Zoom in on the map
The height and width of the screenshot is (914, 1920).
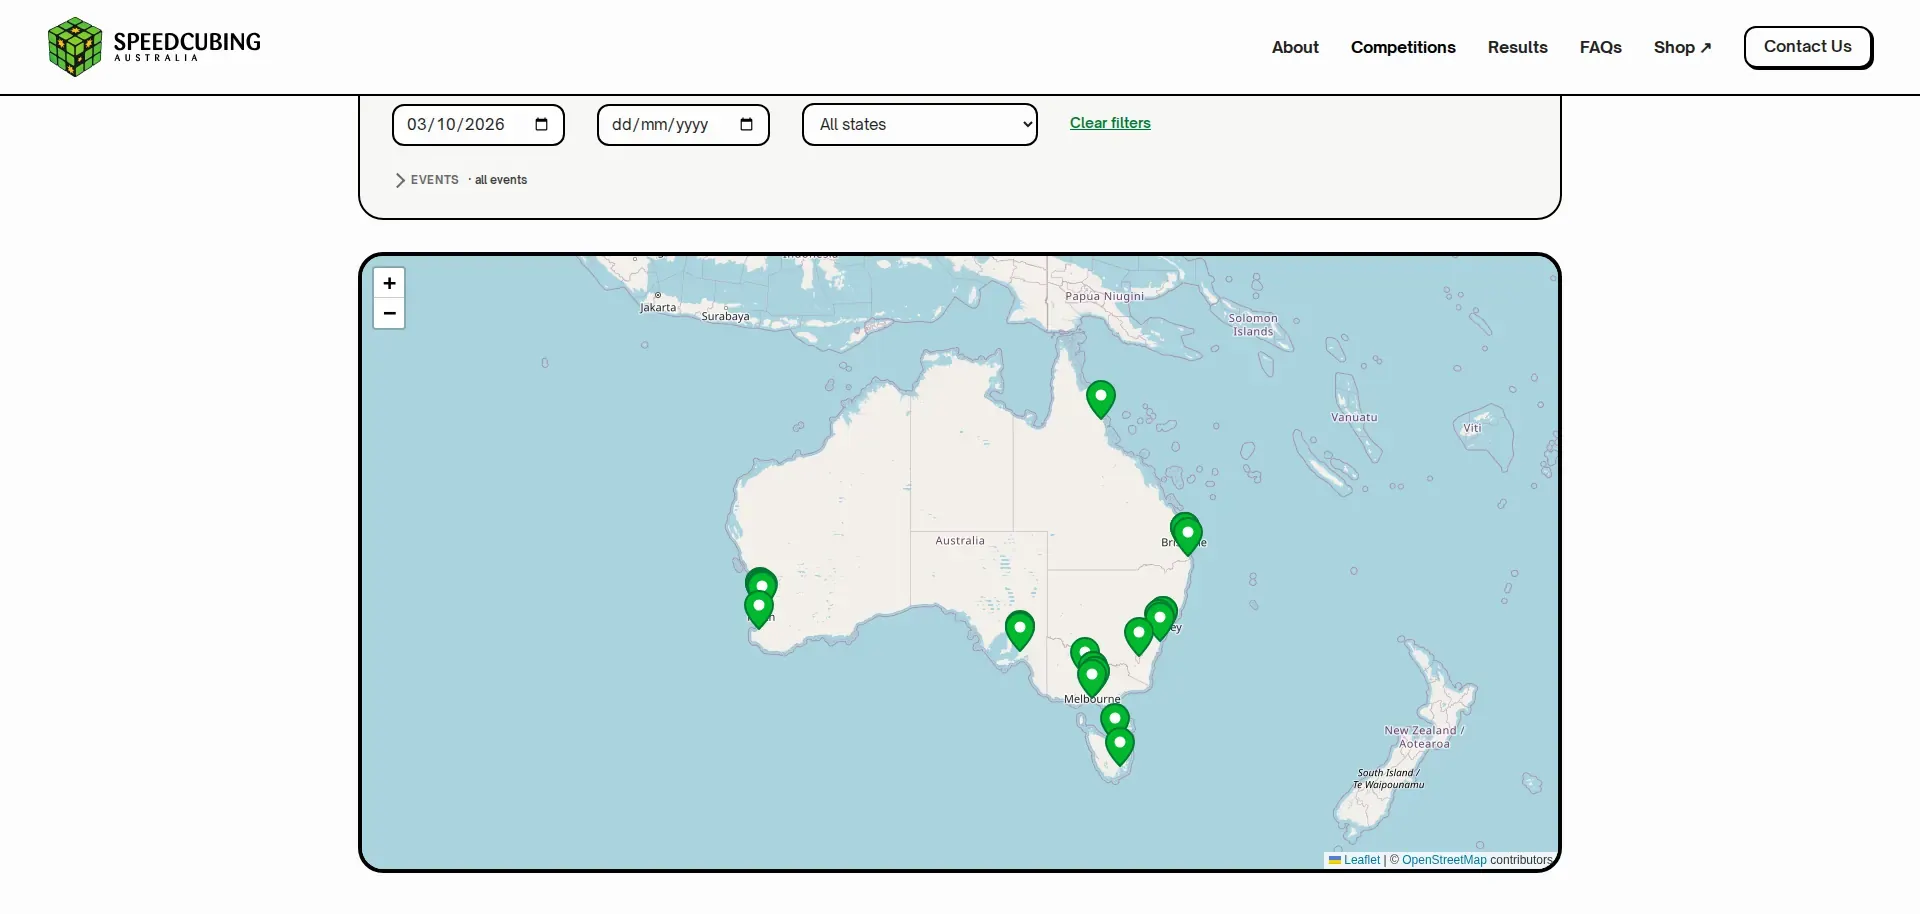[389, 283]
